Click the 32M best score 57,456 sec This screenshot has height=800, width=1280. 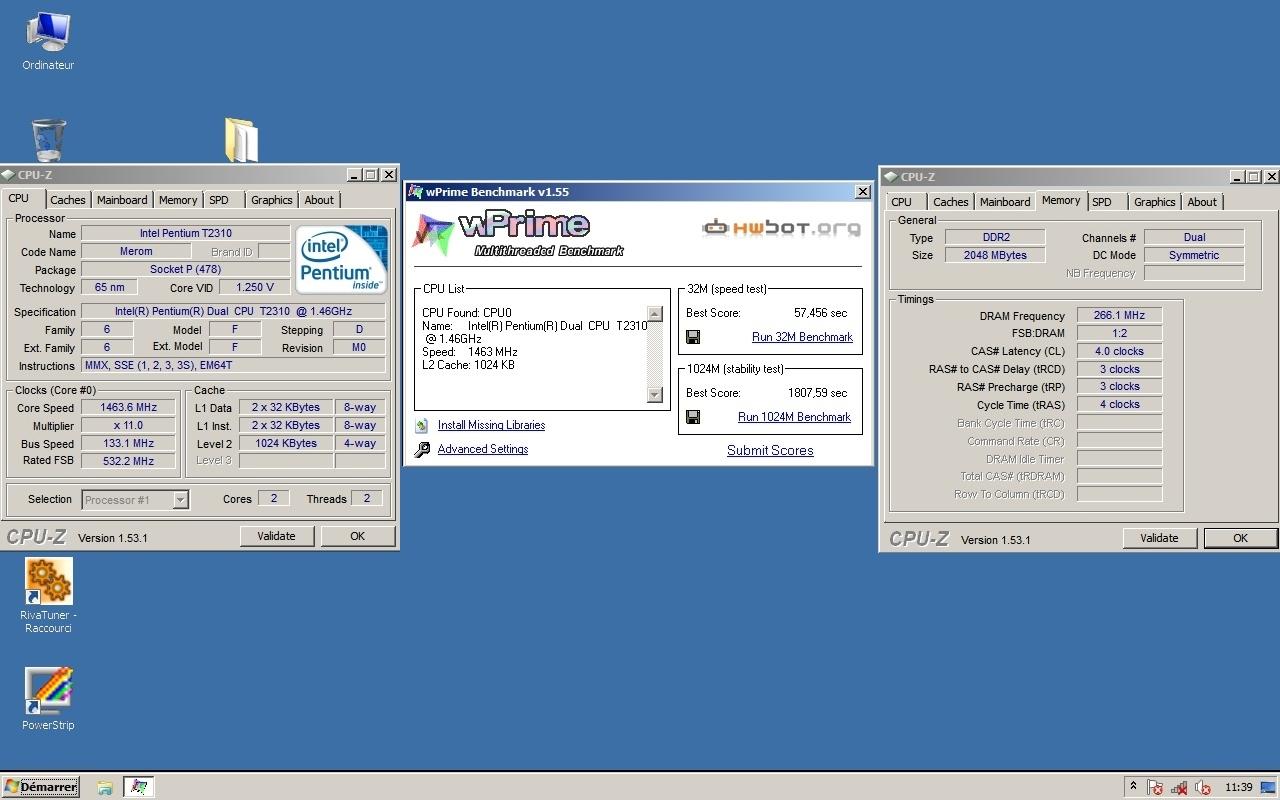pos(820,313)
